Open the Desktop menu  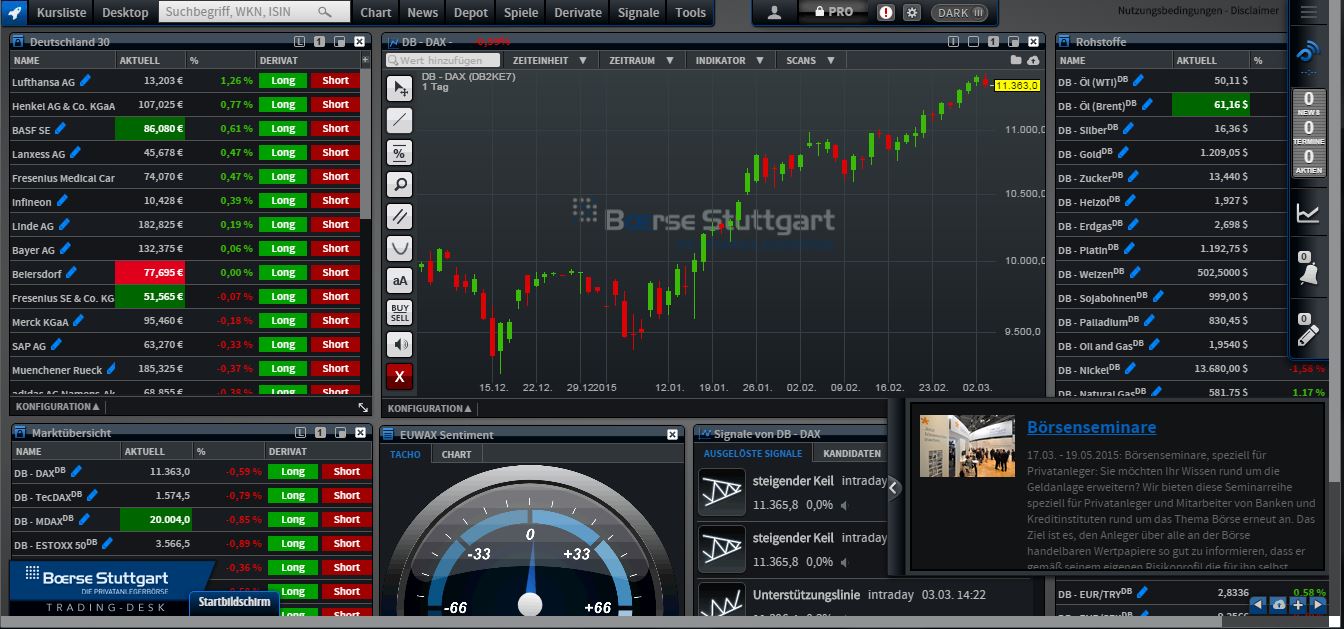pyautogui.click(x=125, y=12)
